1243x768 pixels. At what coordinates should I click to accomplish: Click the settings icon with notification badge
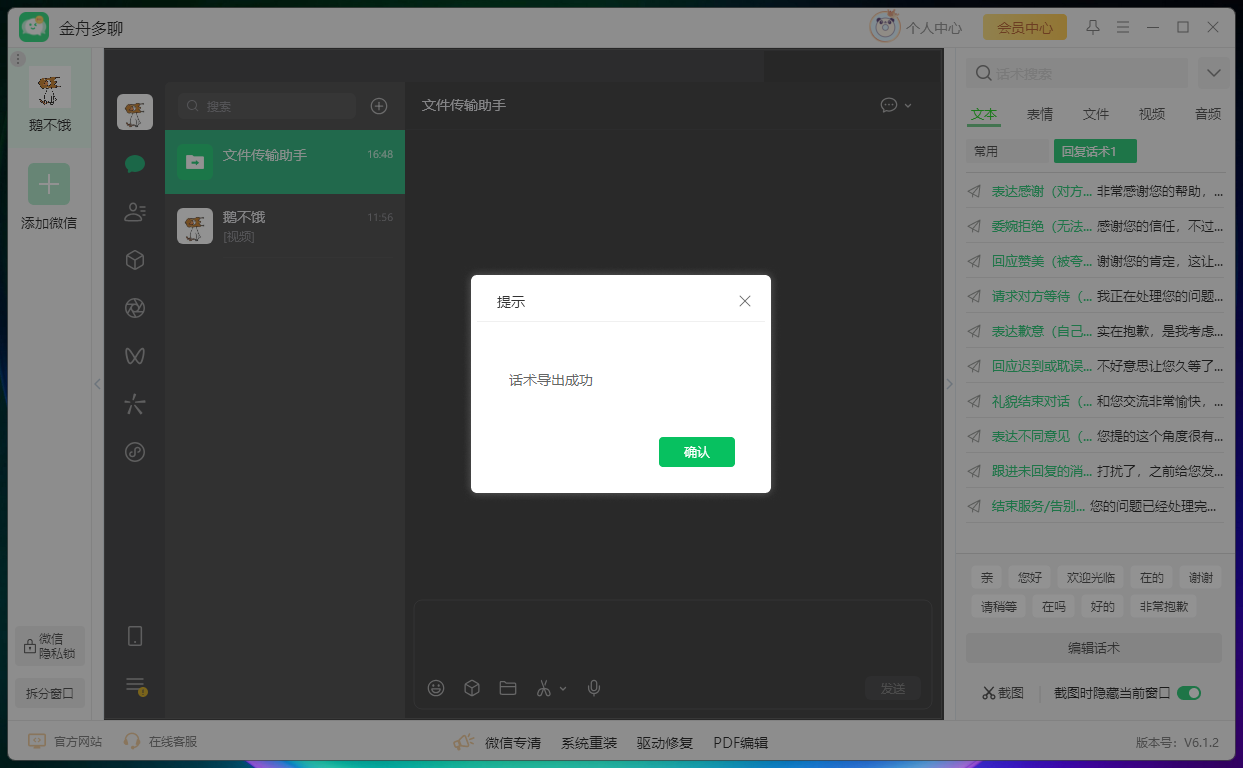pyautogui.click(x=134, y=686)
